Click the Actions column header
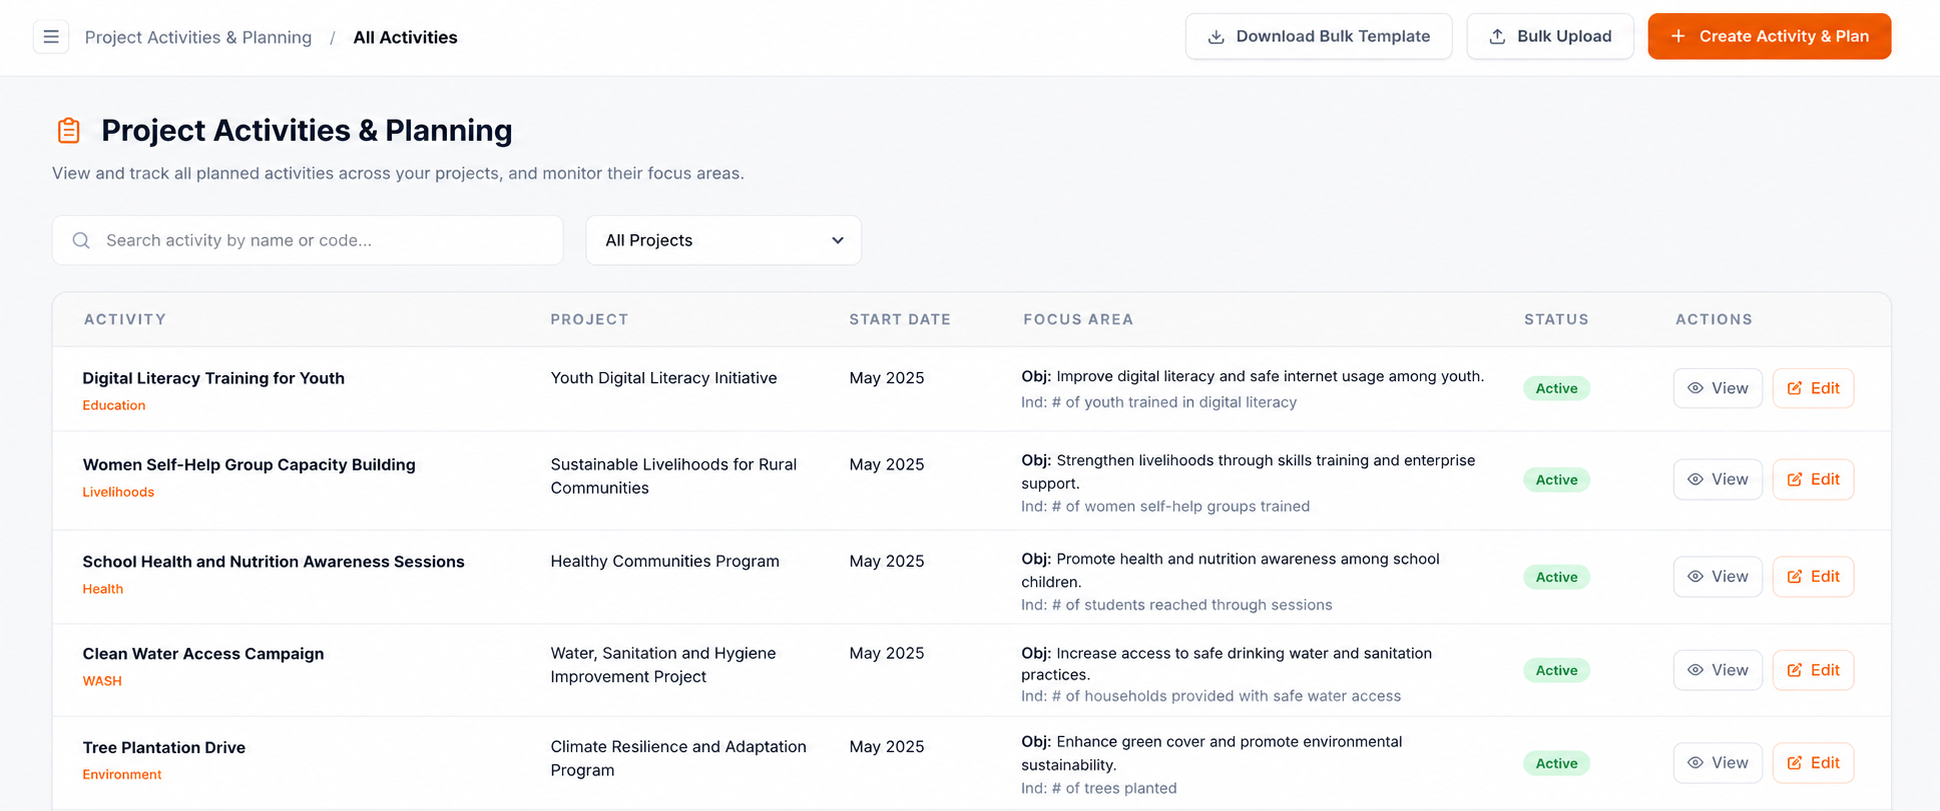 point(1714,319)
